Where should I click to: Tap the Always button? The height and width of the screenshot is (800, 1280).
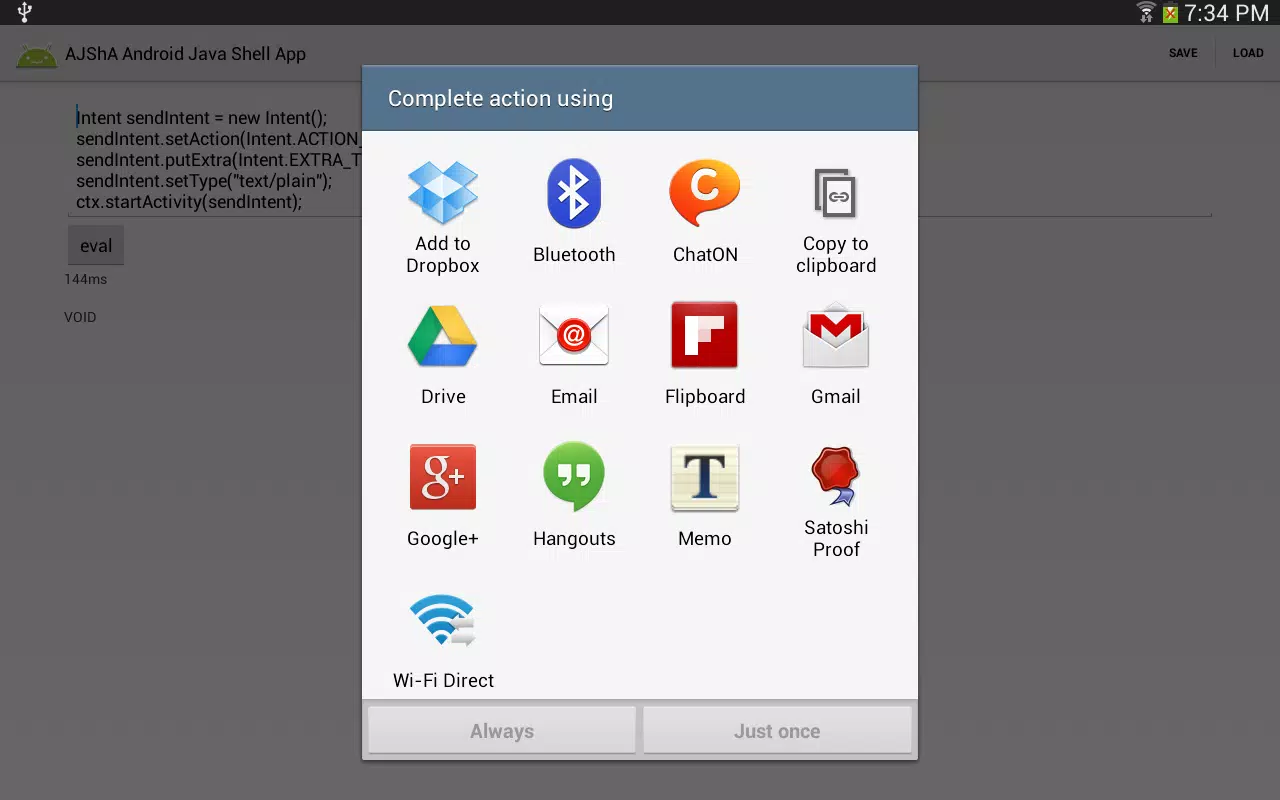click(x=502, y=731)
